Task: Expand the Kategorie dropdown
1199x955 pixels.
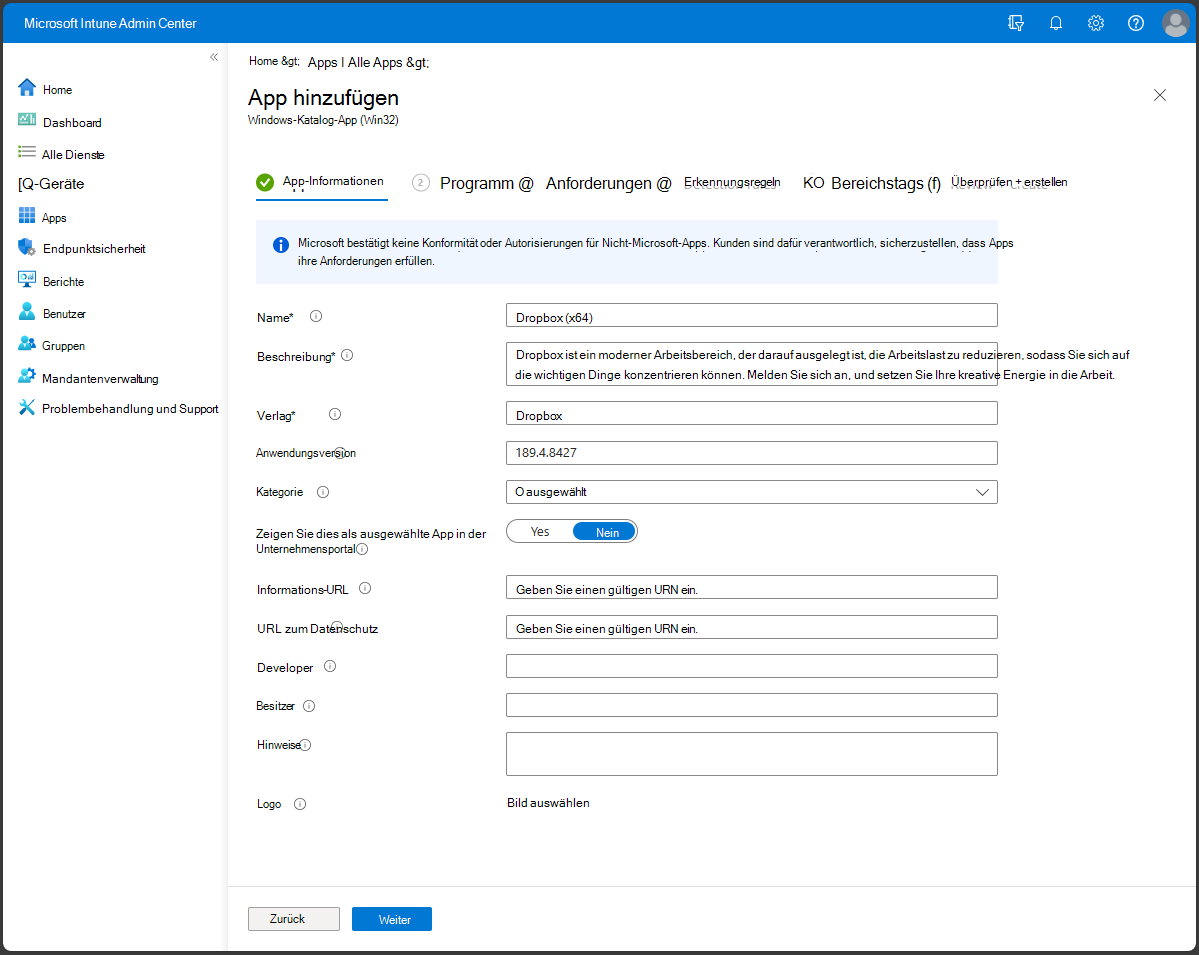Action: 751,492
